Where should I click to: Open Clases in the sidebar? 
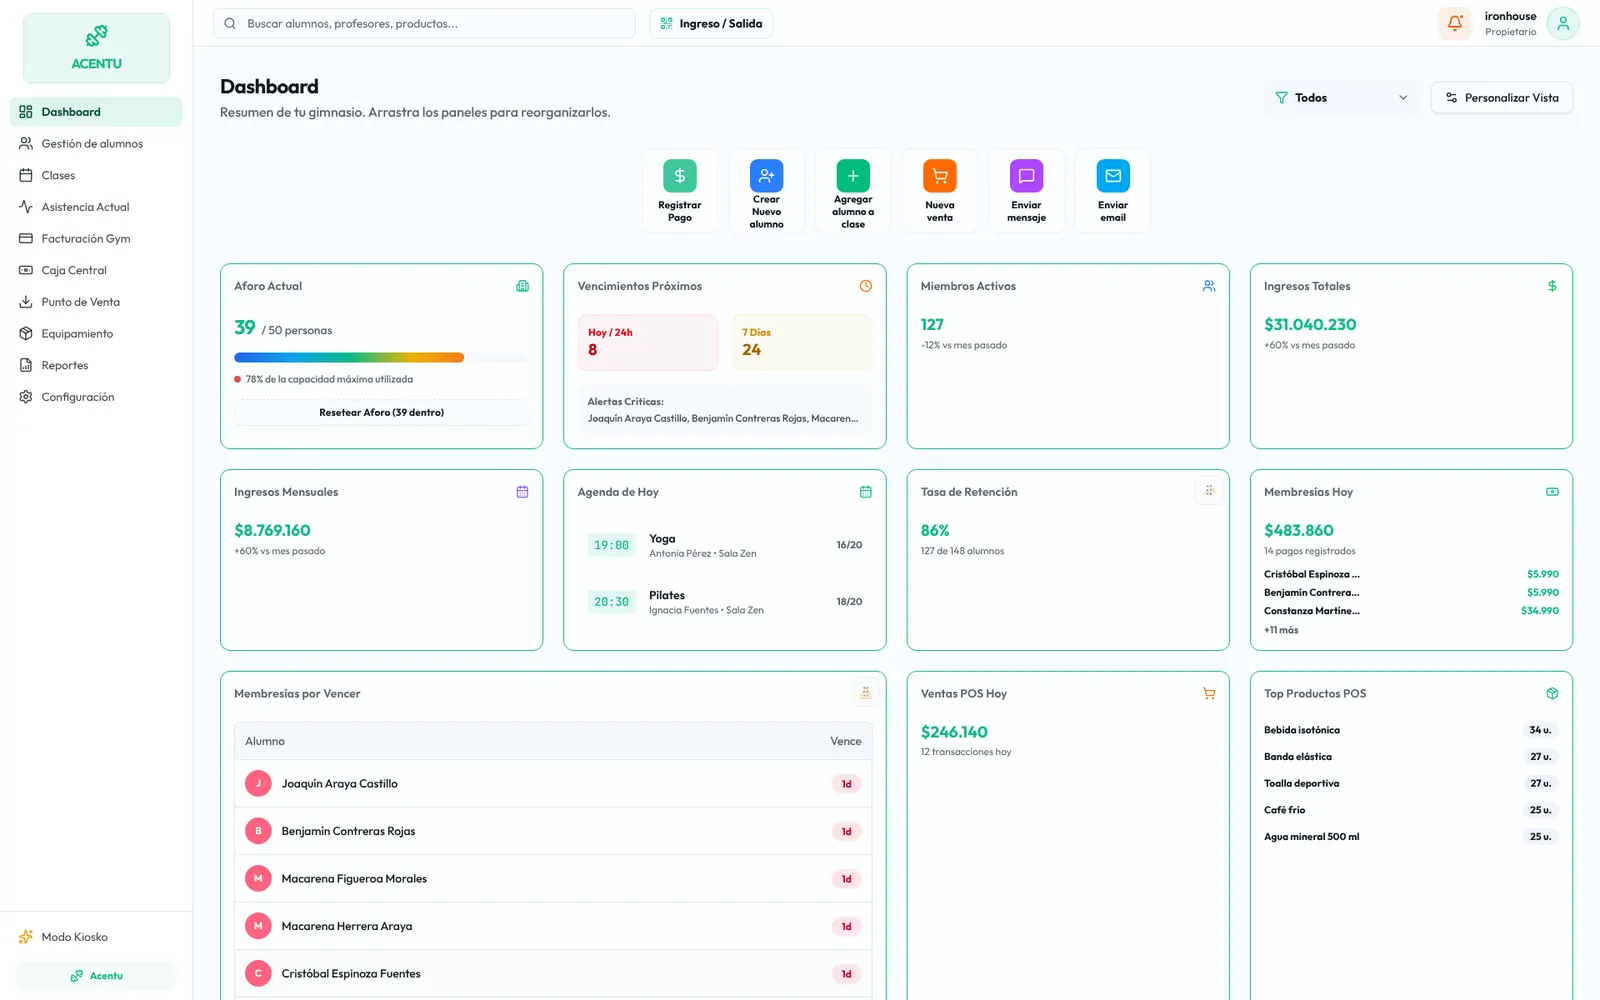(x=96, y=175)
